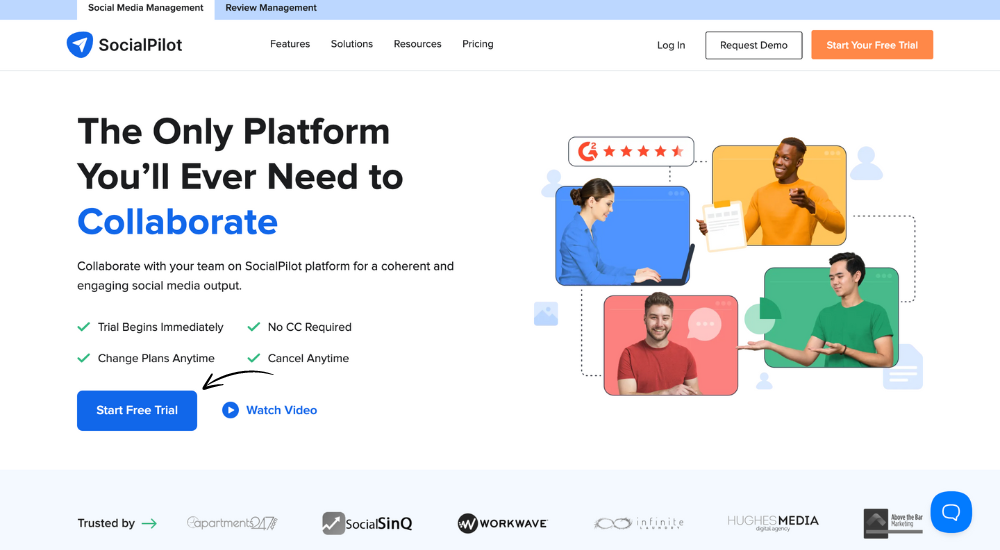Click the Above the Bar Marketing logo
Viewport: 1000px width, 550px height.
(893, 523)
